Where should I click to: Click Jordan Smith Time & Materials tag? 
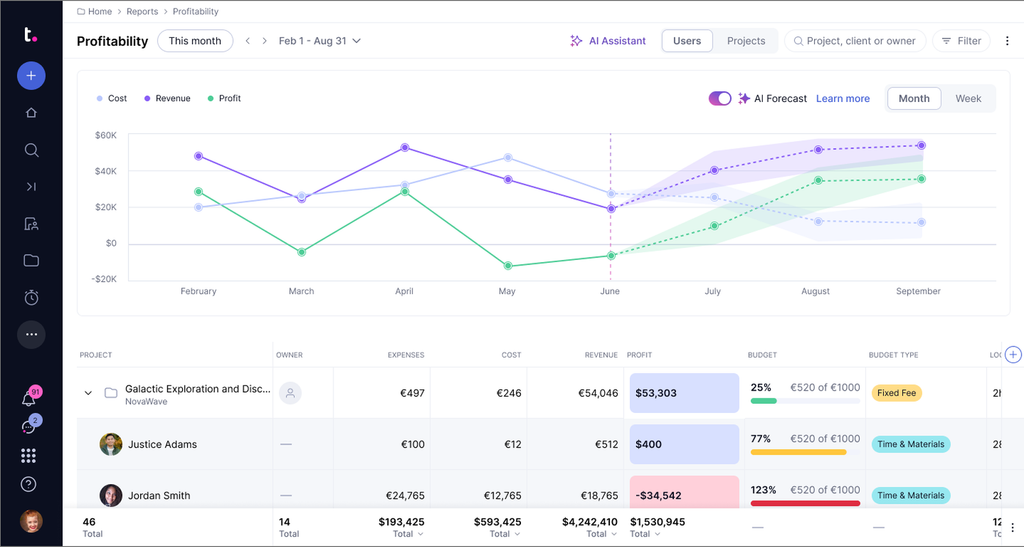click(910, 495)
